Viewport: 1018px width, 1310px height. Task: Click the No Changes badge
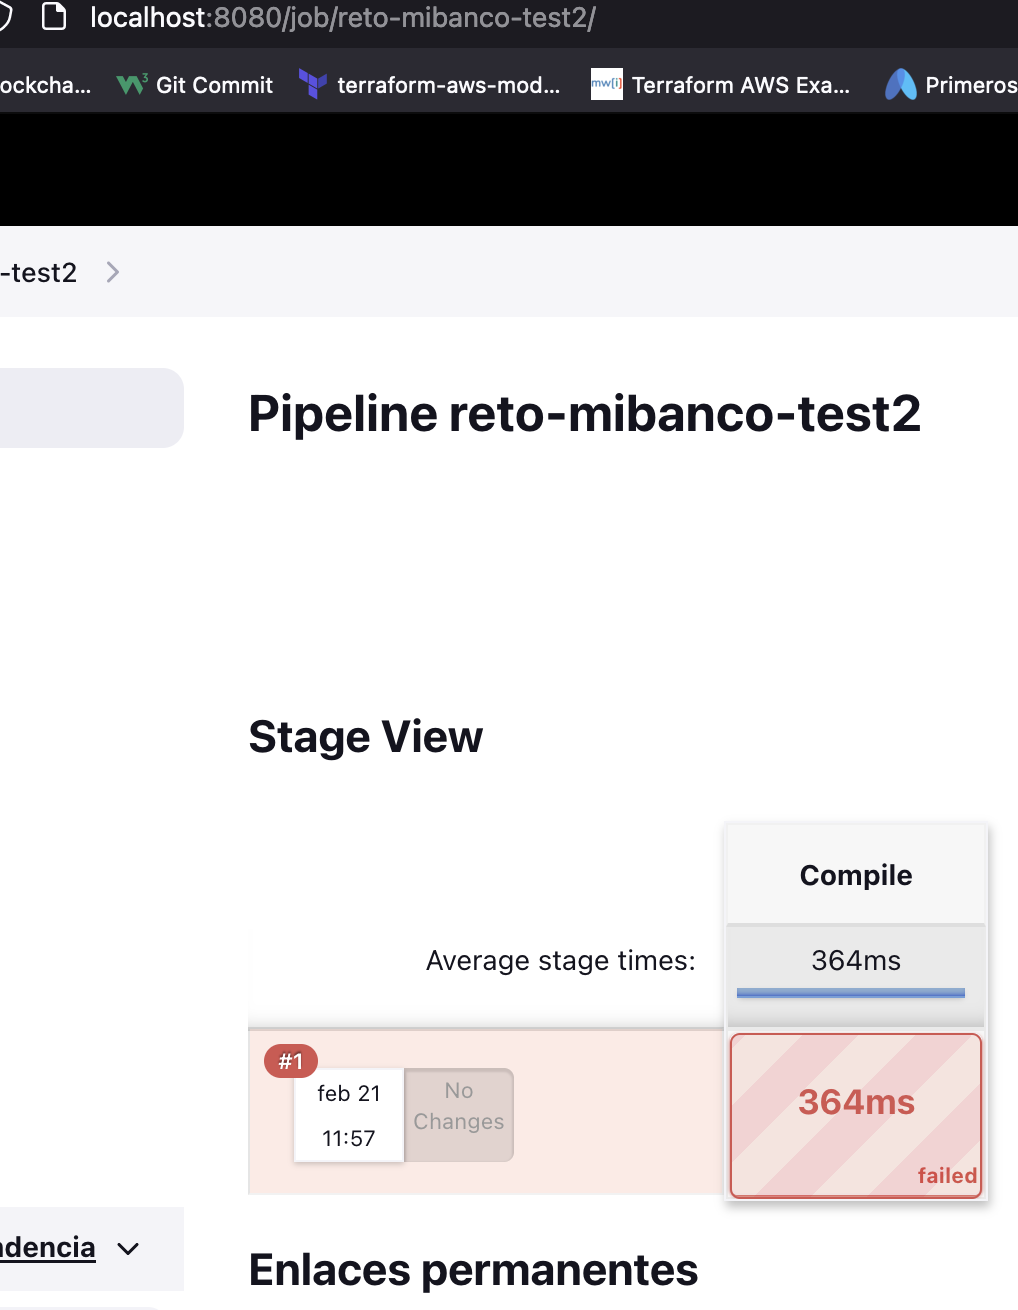(458, 1106)
